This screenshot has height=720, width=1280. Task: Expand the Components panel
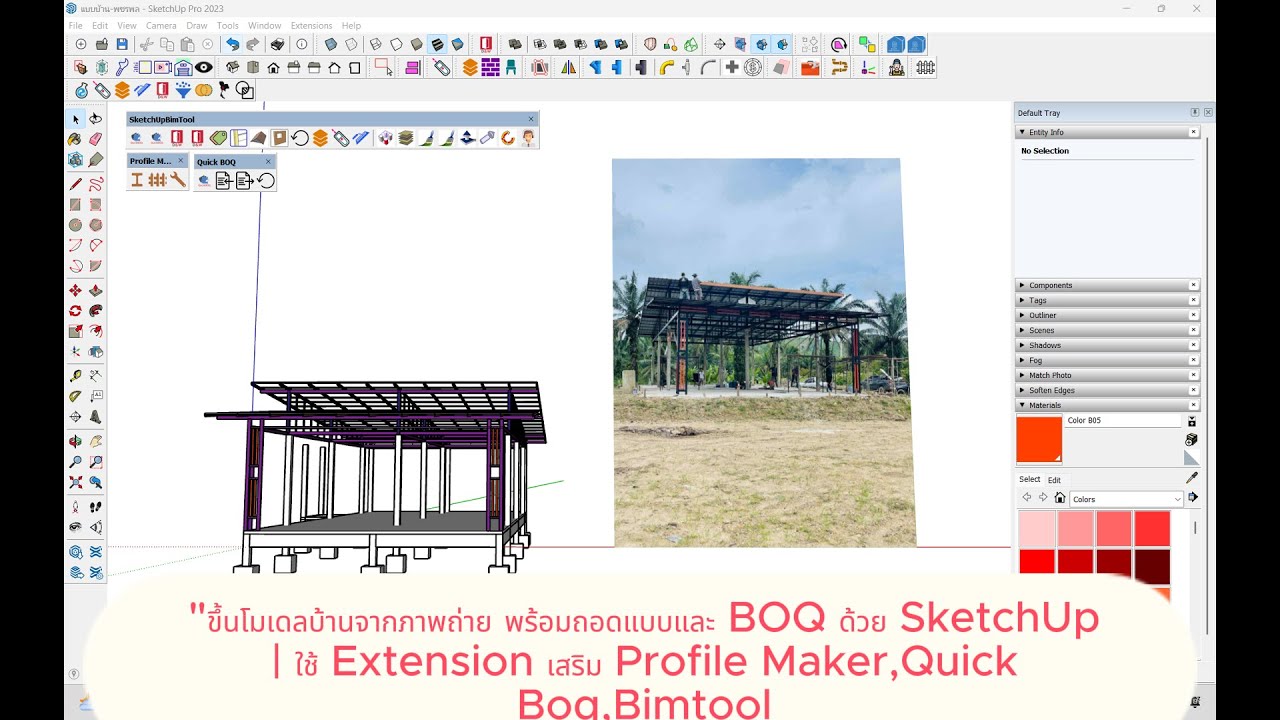(1108, 285)
